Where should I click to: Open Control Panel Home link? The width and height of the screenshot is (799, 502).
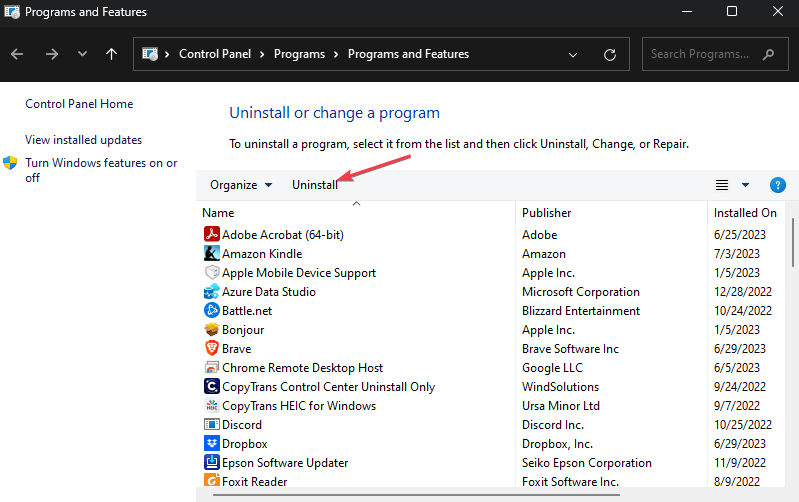(x=79, y=104)
